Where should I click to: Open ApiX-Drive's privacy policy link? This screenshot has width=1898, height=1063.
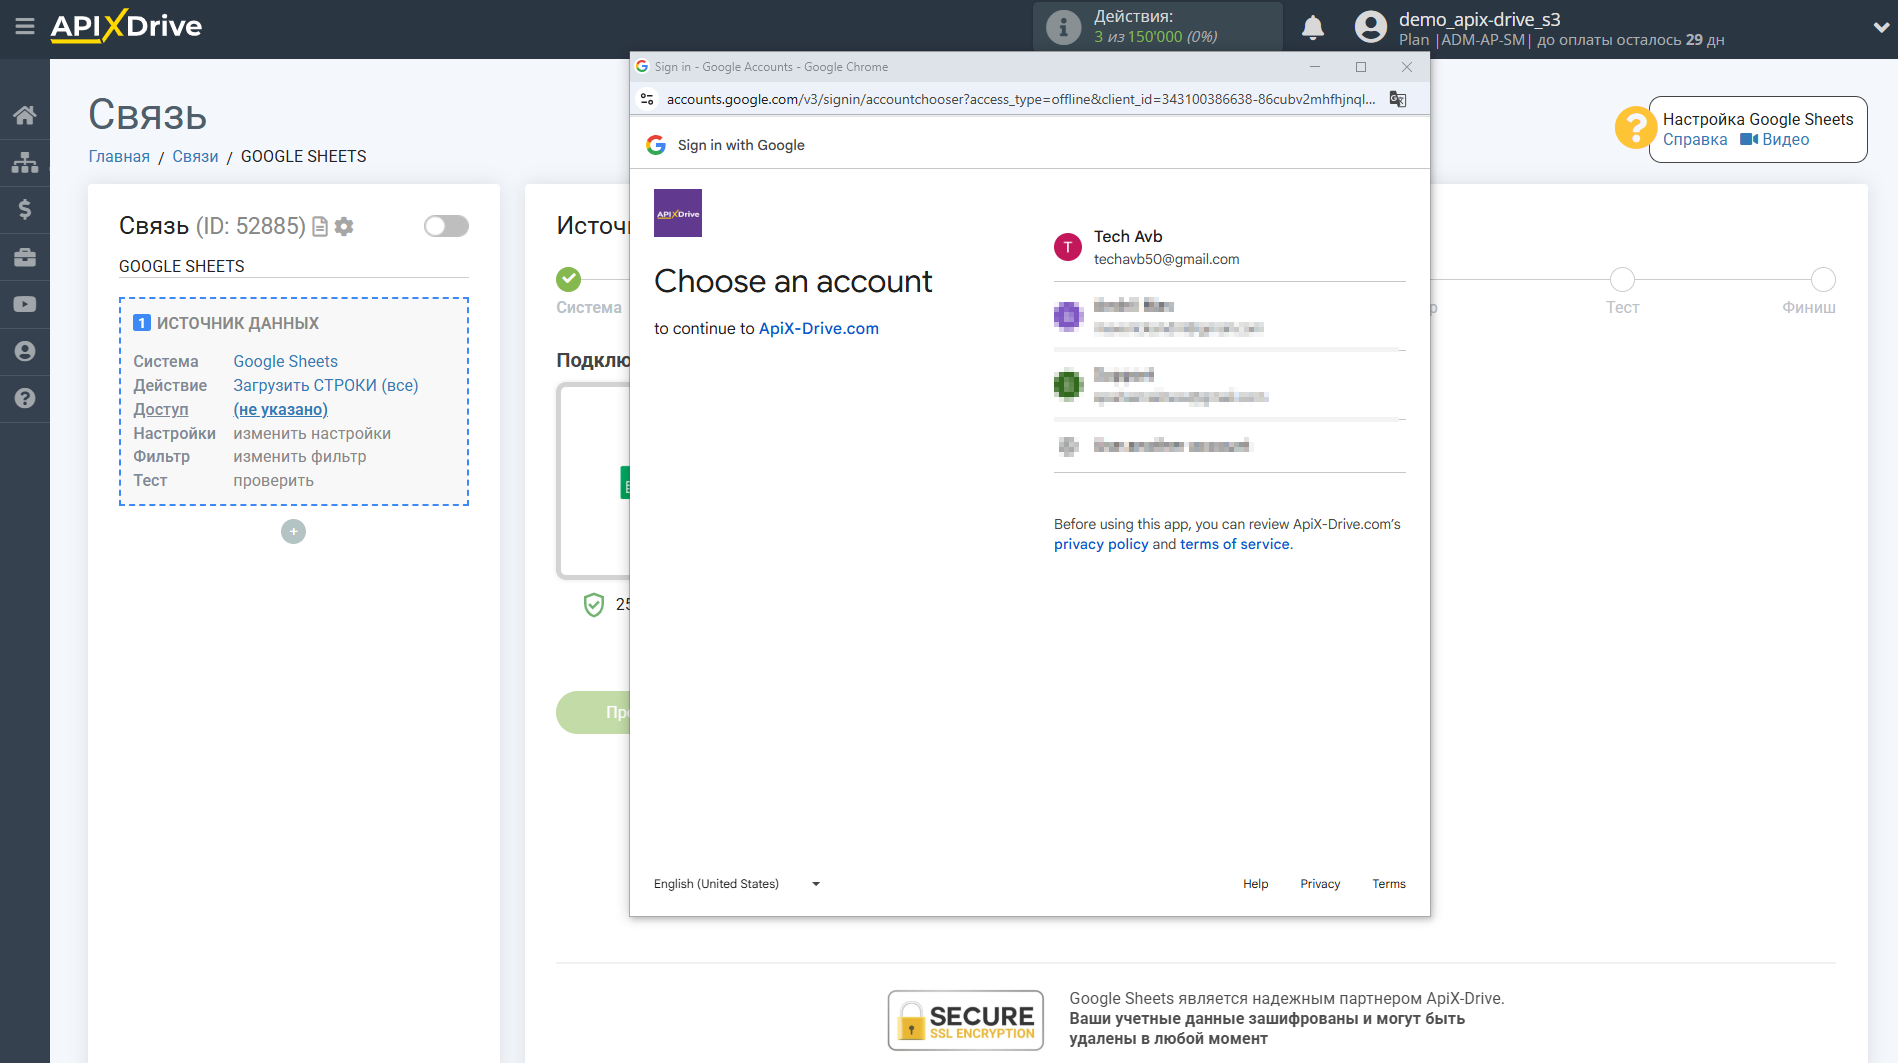tap(1100, 544)
